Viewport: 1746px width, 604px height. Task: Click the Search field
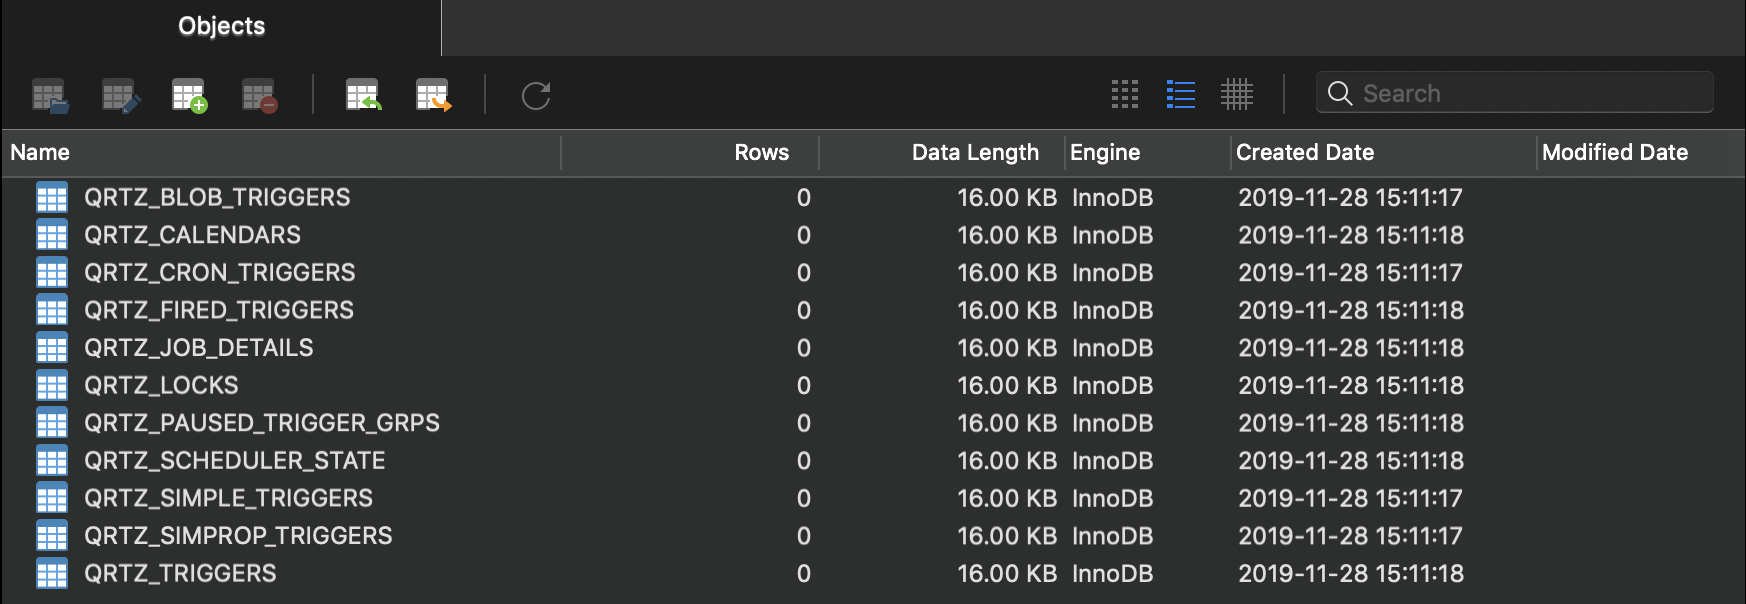(x=1515, y=93)
